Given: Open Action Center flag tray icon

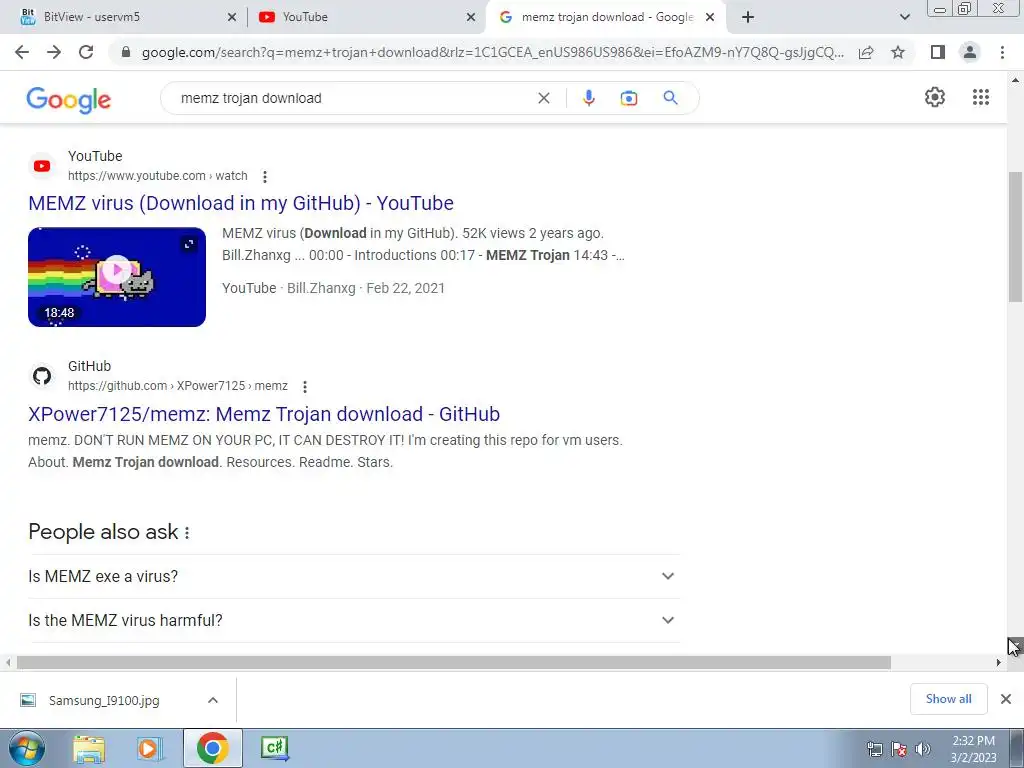Looking at the screenshot, I should click(x=899, y=749).
